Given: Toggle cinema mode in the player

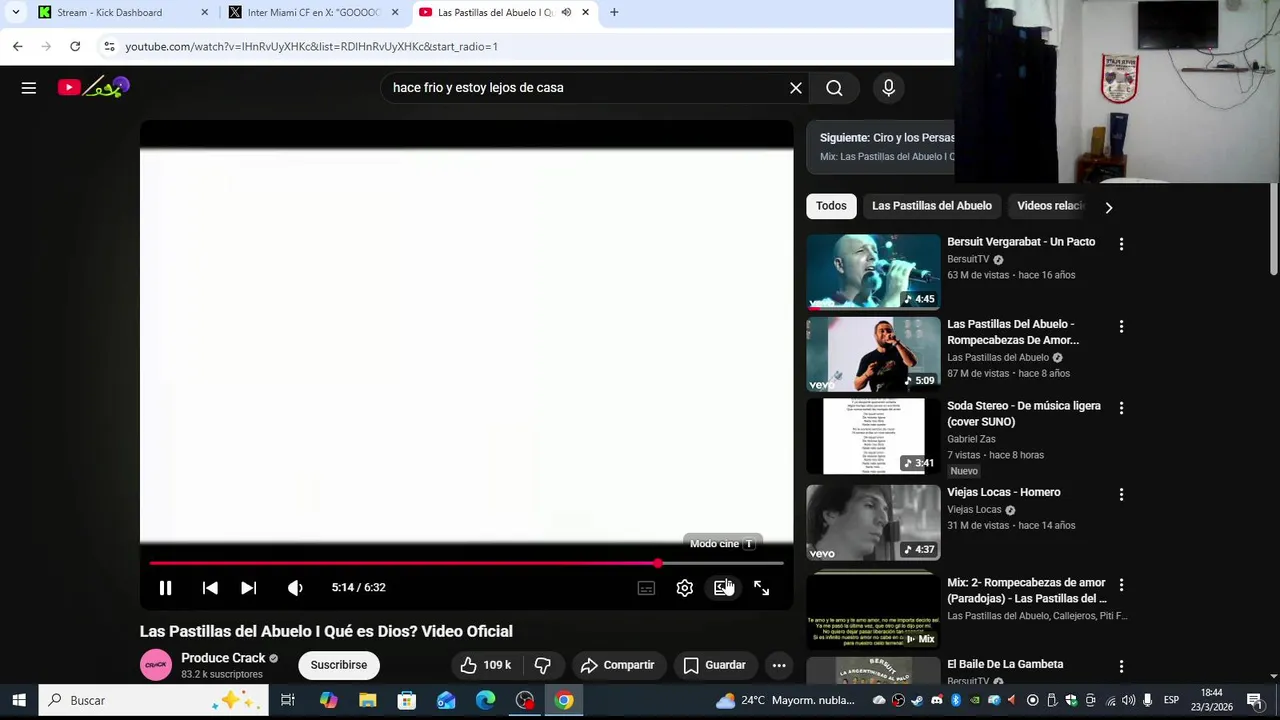Looking at the screenshot, I should pos(723,588).
